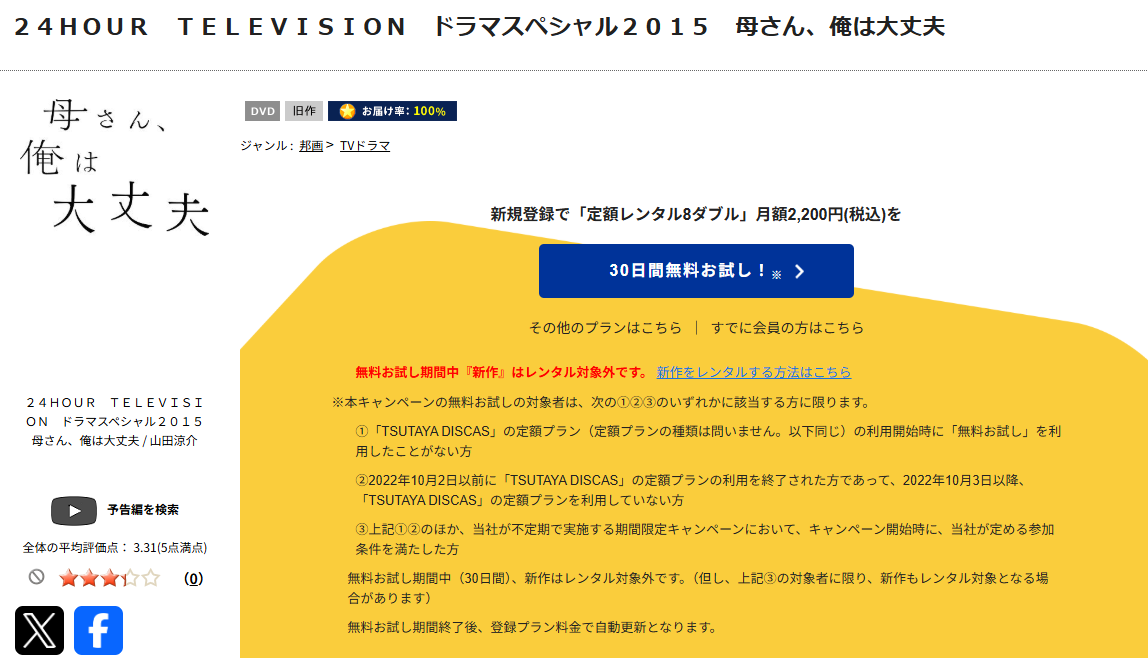Screen dimensions: 1148x658
Task: Open the (0) review count link
Action: [x=194, y=578]
